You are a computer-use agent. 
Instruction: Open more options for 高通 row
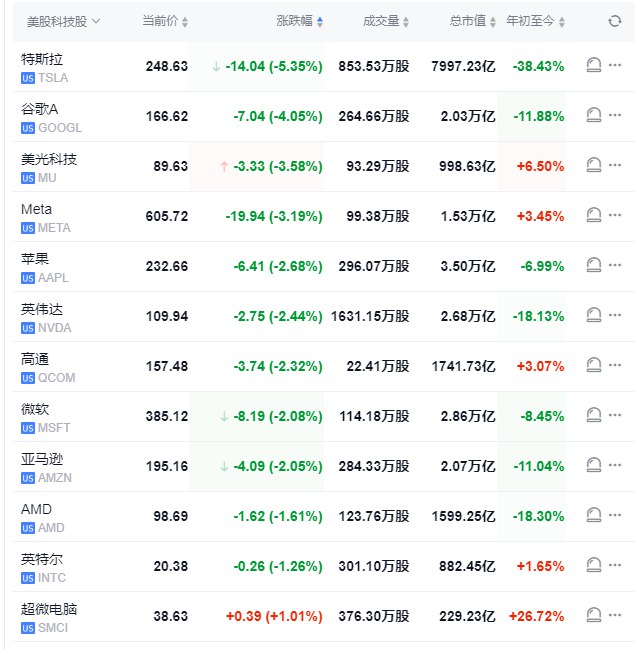615,365
